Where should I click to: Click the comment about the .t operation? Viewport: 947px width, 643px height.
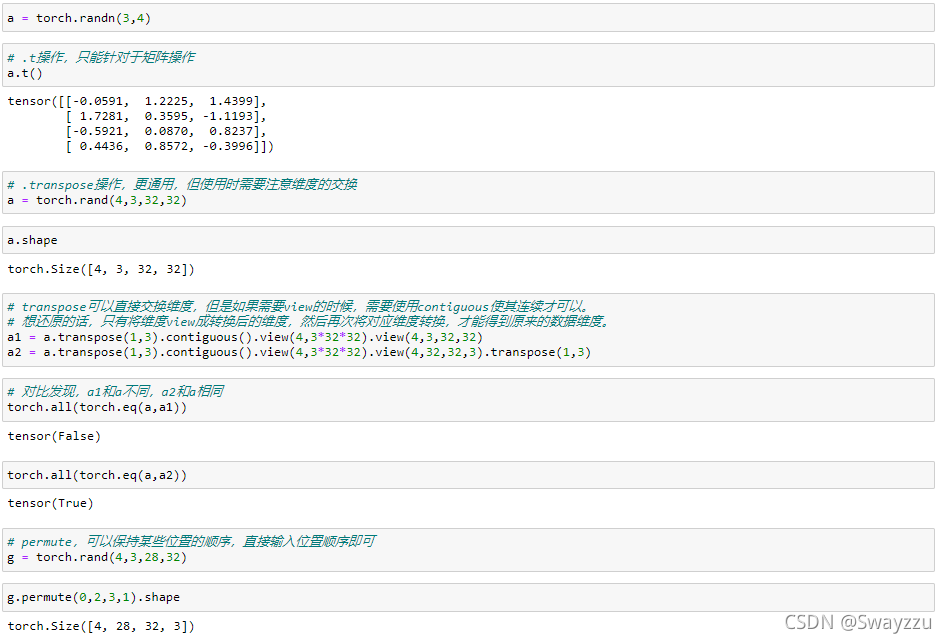pyautogui.click(x=101, y=57)
